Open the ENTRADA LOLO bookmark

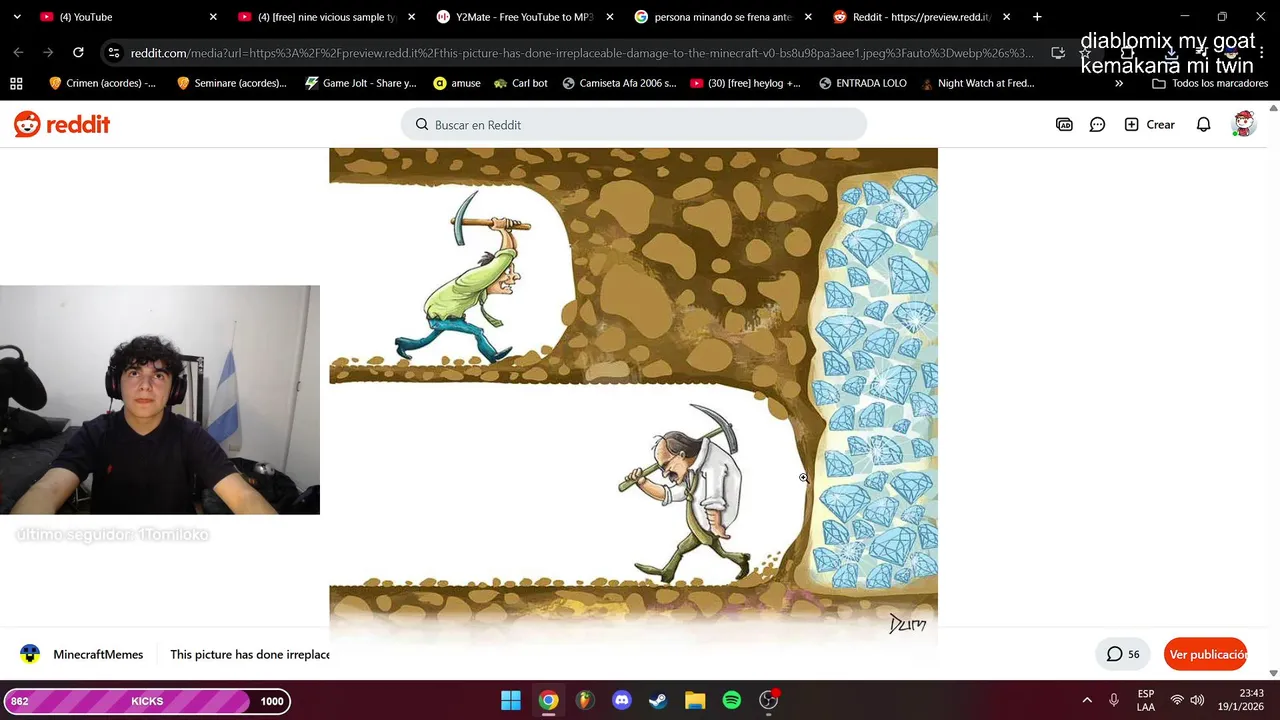tap(862, 83)
